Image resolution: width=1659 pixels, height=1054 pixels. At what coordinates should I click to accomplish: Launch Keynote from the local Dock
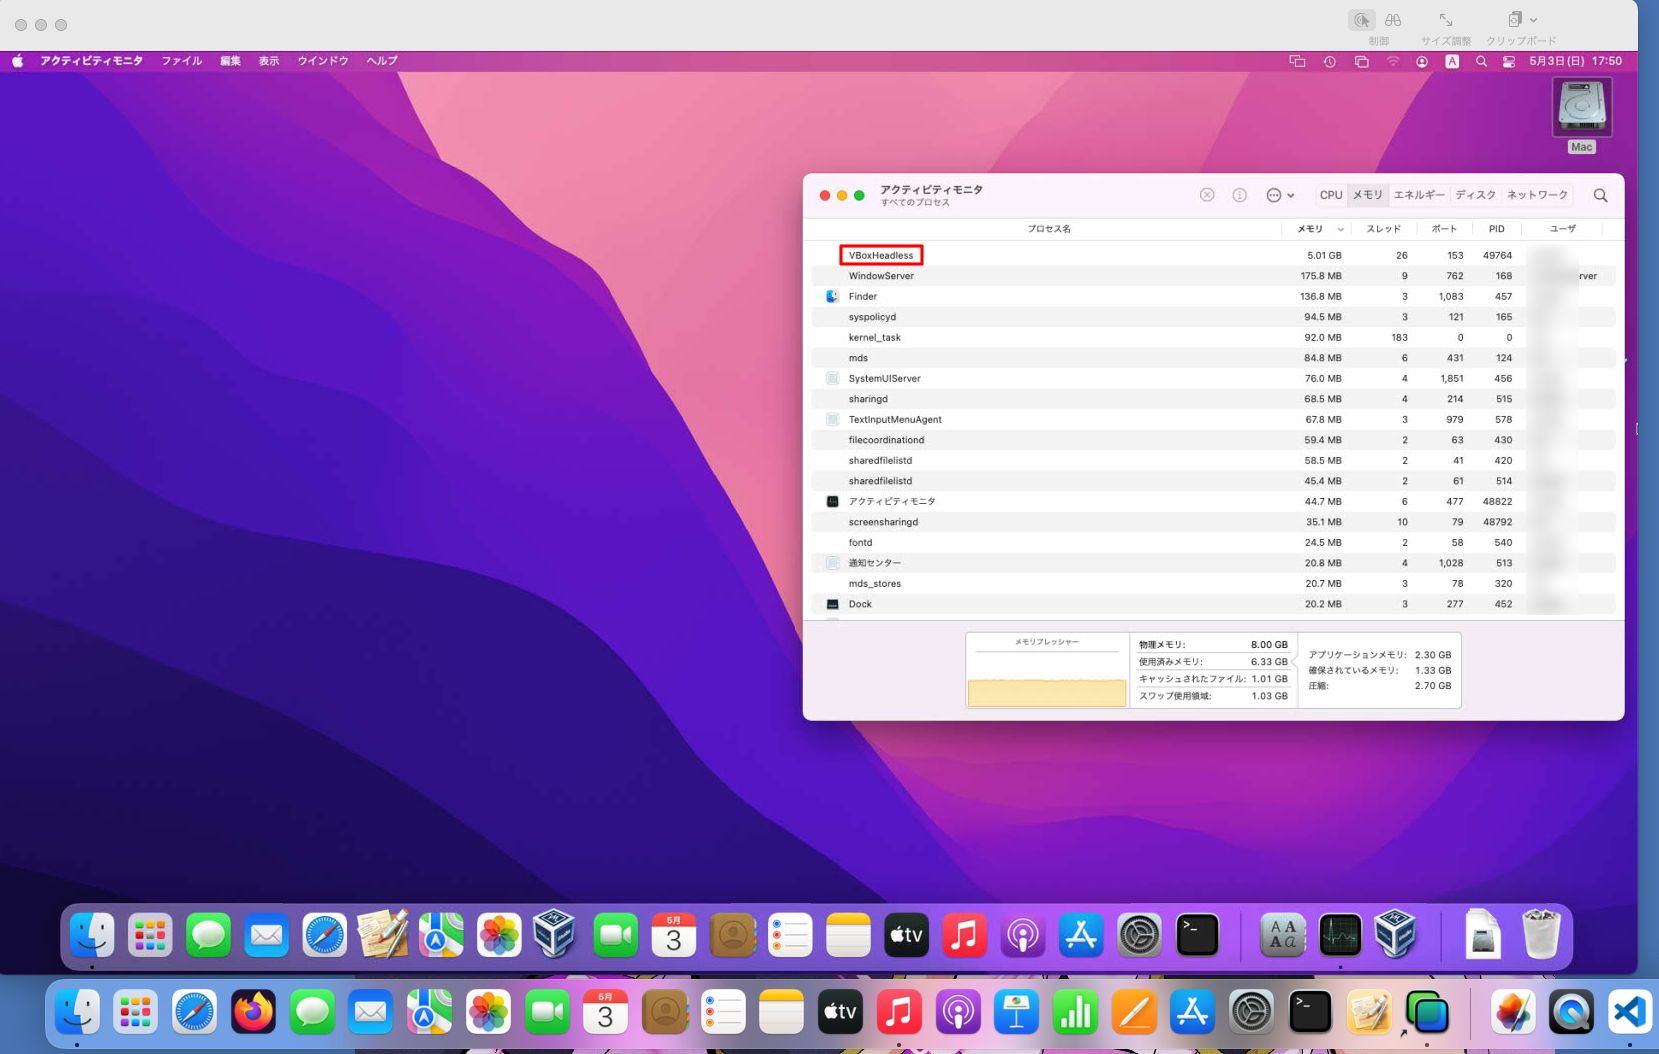point(1016,1013)
